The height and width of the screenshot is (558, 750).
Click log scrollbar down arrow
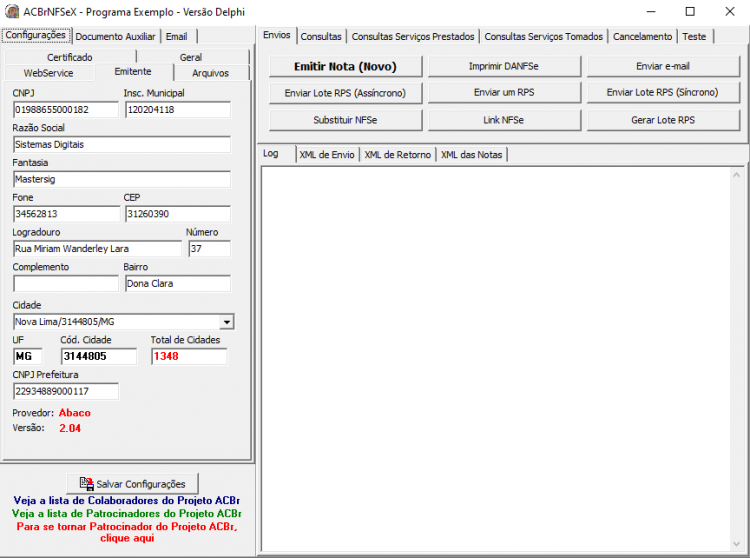[736, 544]
